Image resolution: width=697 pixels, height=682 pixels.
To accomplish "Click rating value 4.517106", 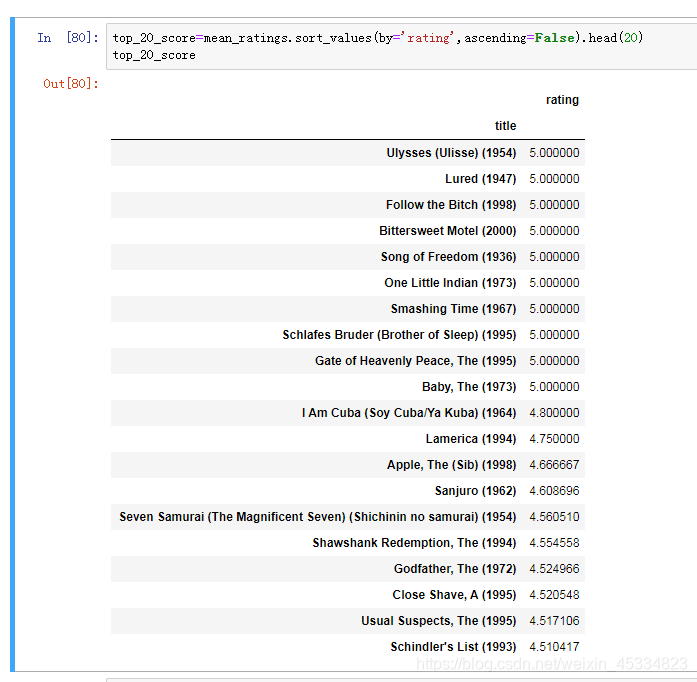I will (554, 621).
